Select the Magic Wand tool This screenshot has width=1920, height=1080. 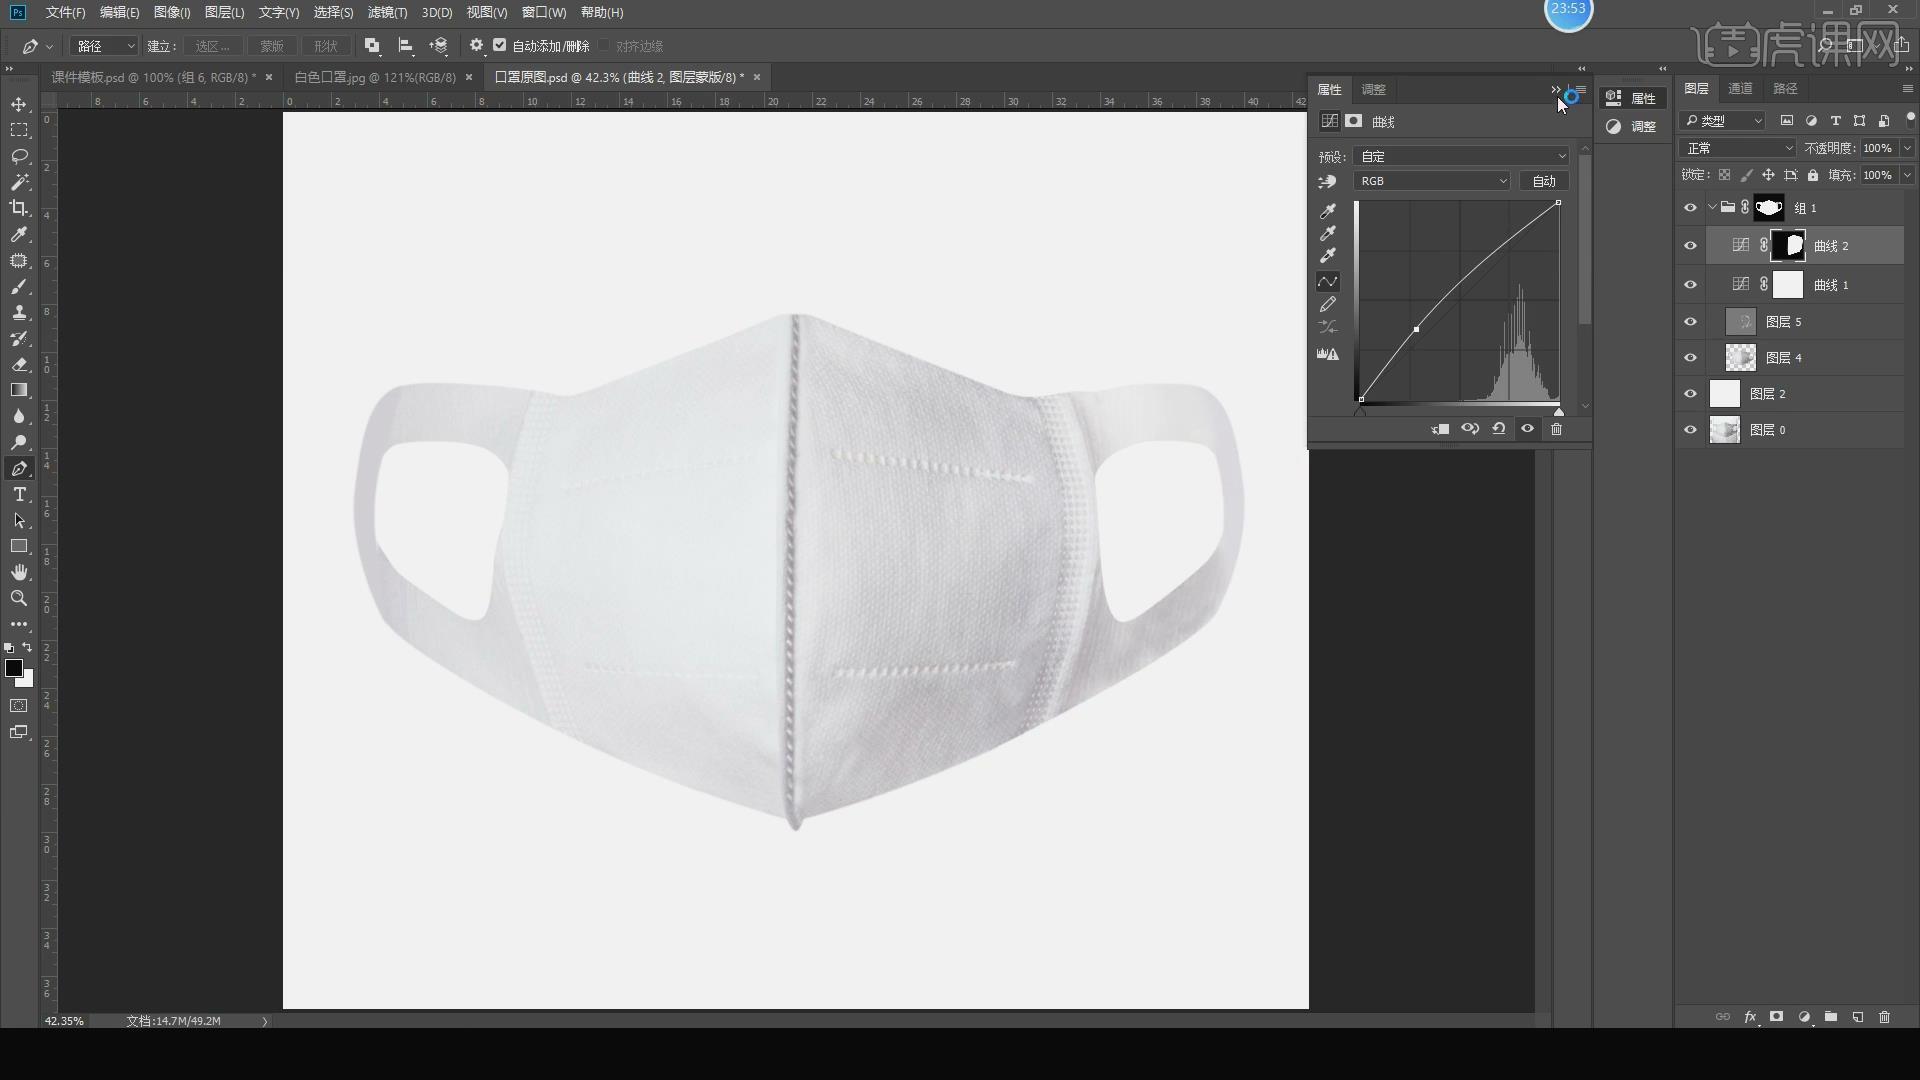[x=19, y=182]
